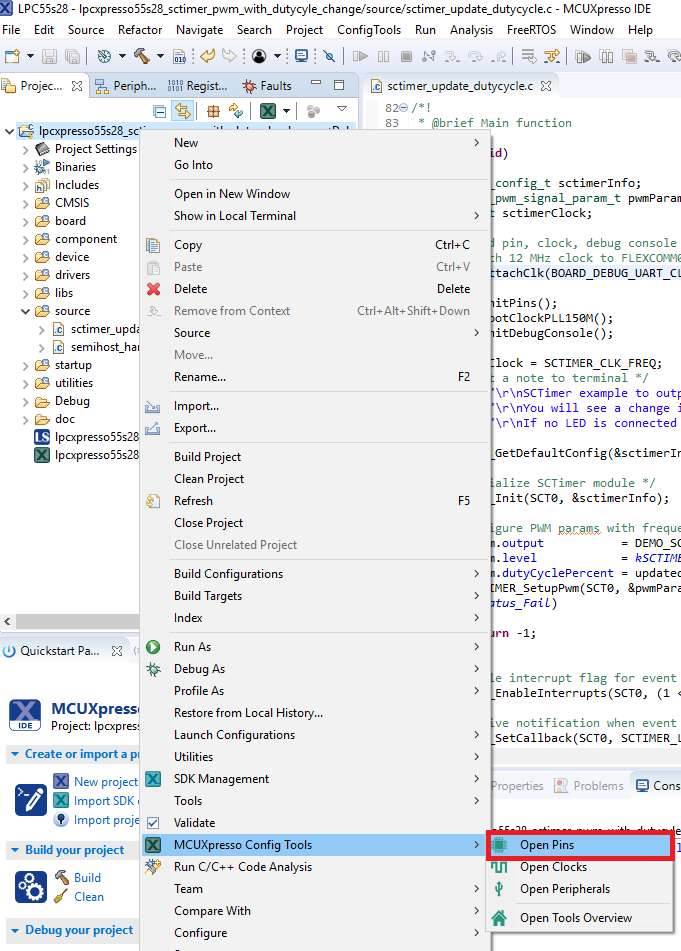
Task: Select the CMSIS folder in project tree
Action: point(72,203)
